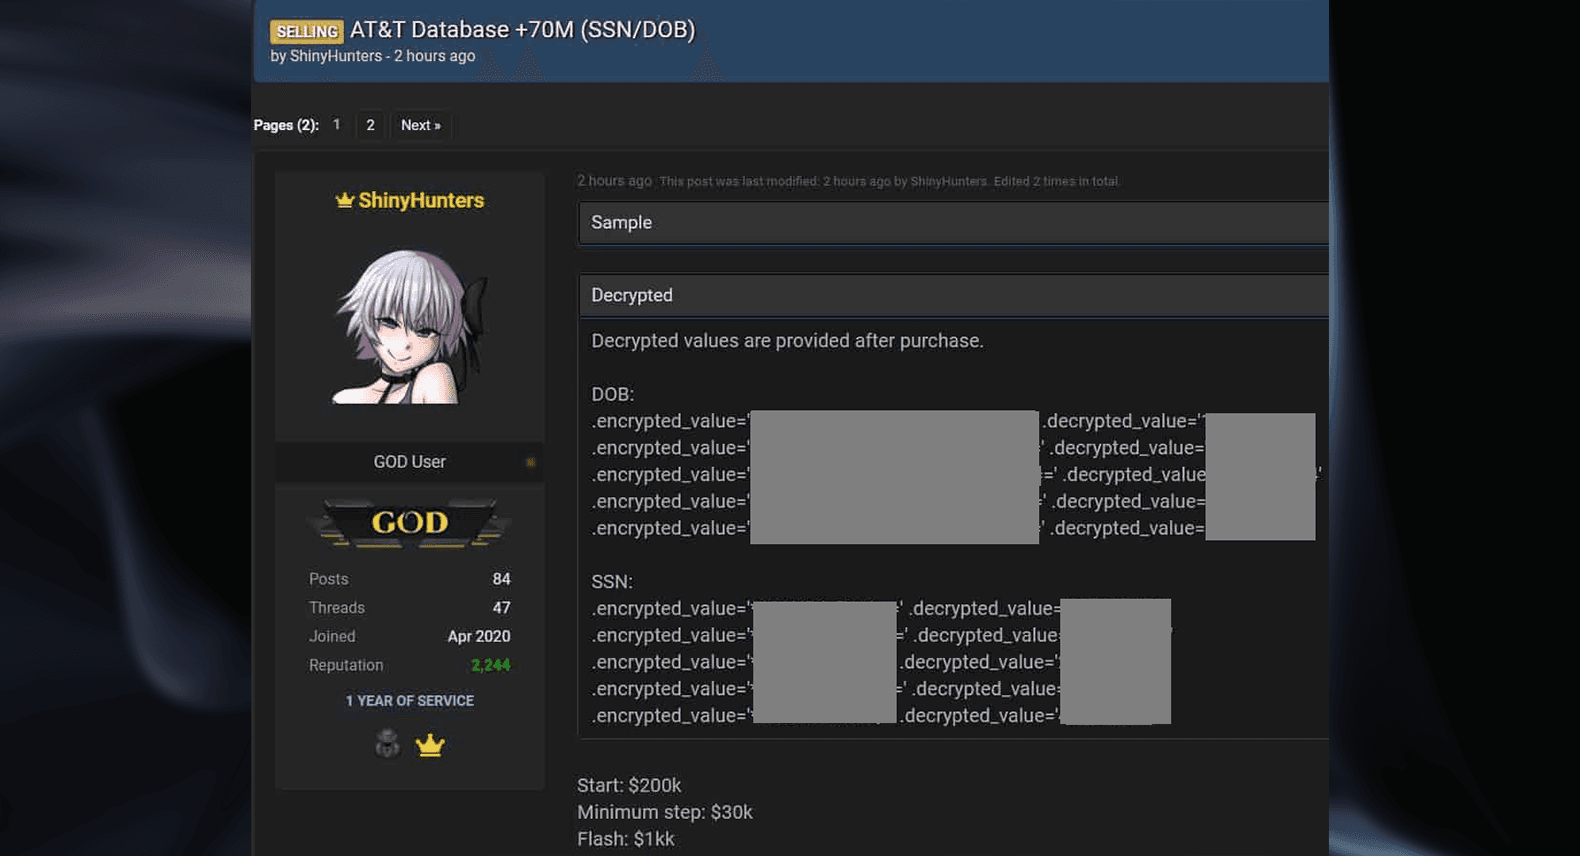This screenshot has height=856, width=1580.
Task: Click the GOD rank banner image
Action: coord(410,523)
